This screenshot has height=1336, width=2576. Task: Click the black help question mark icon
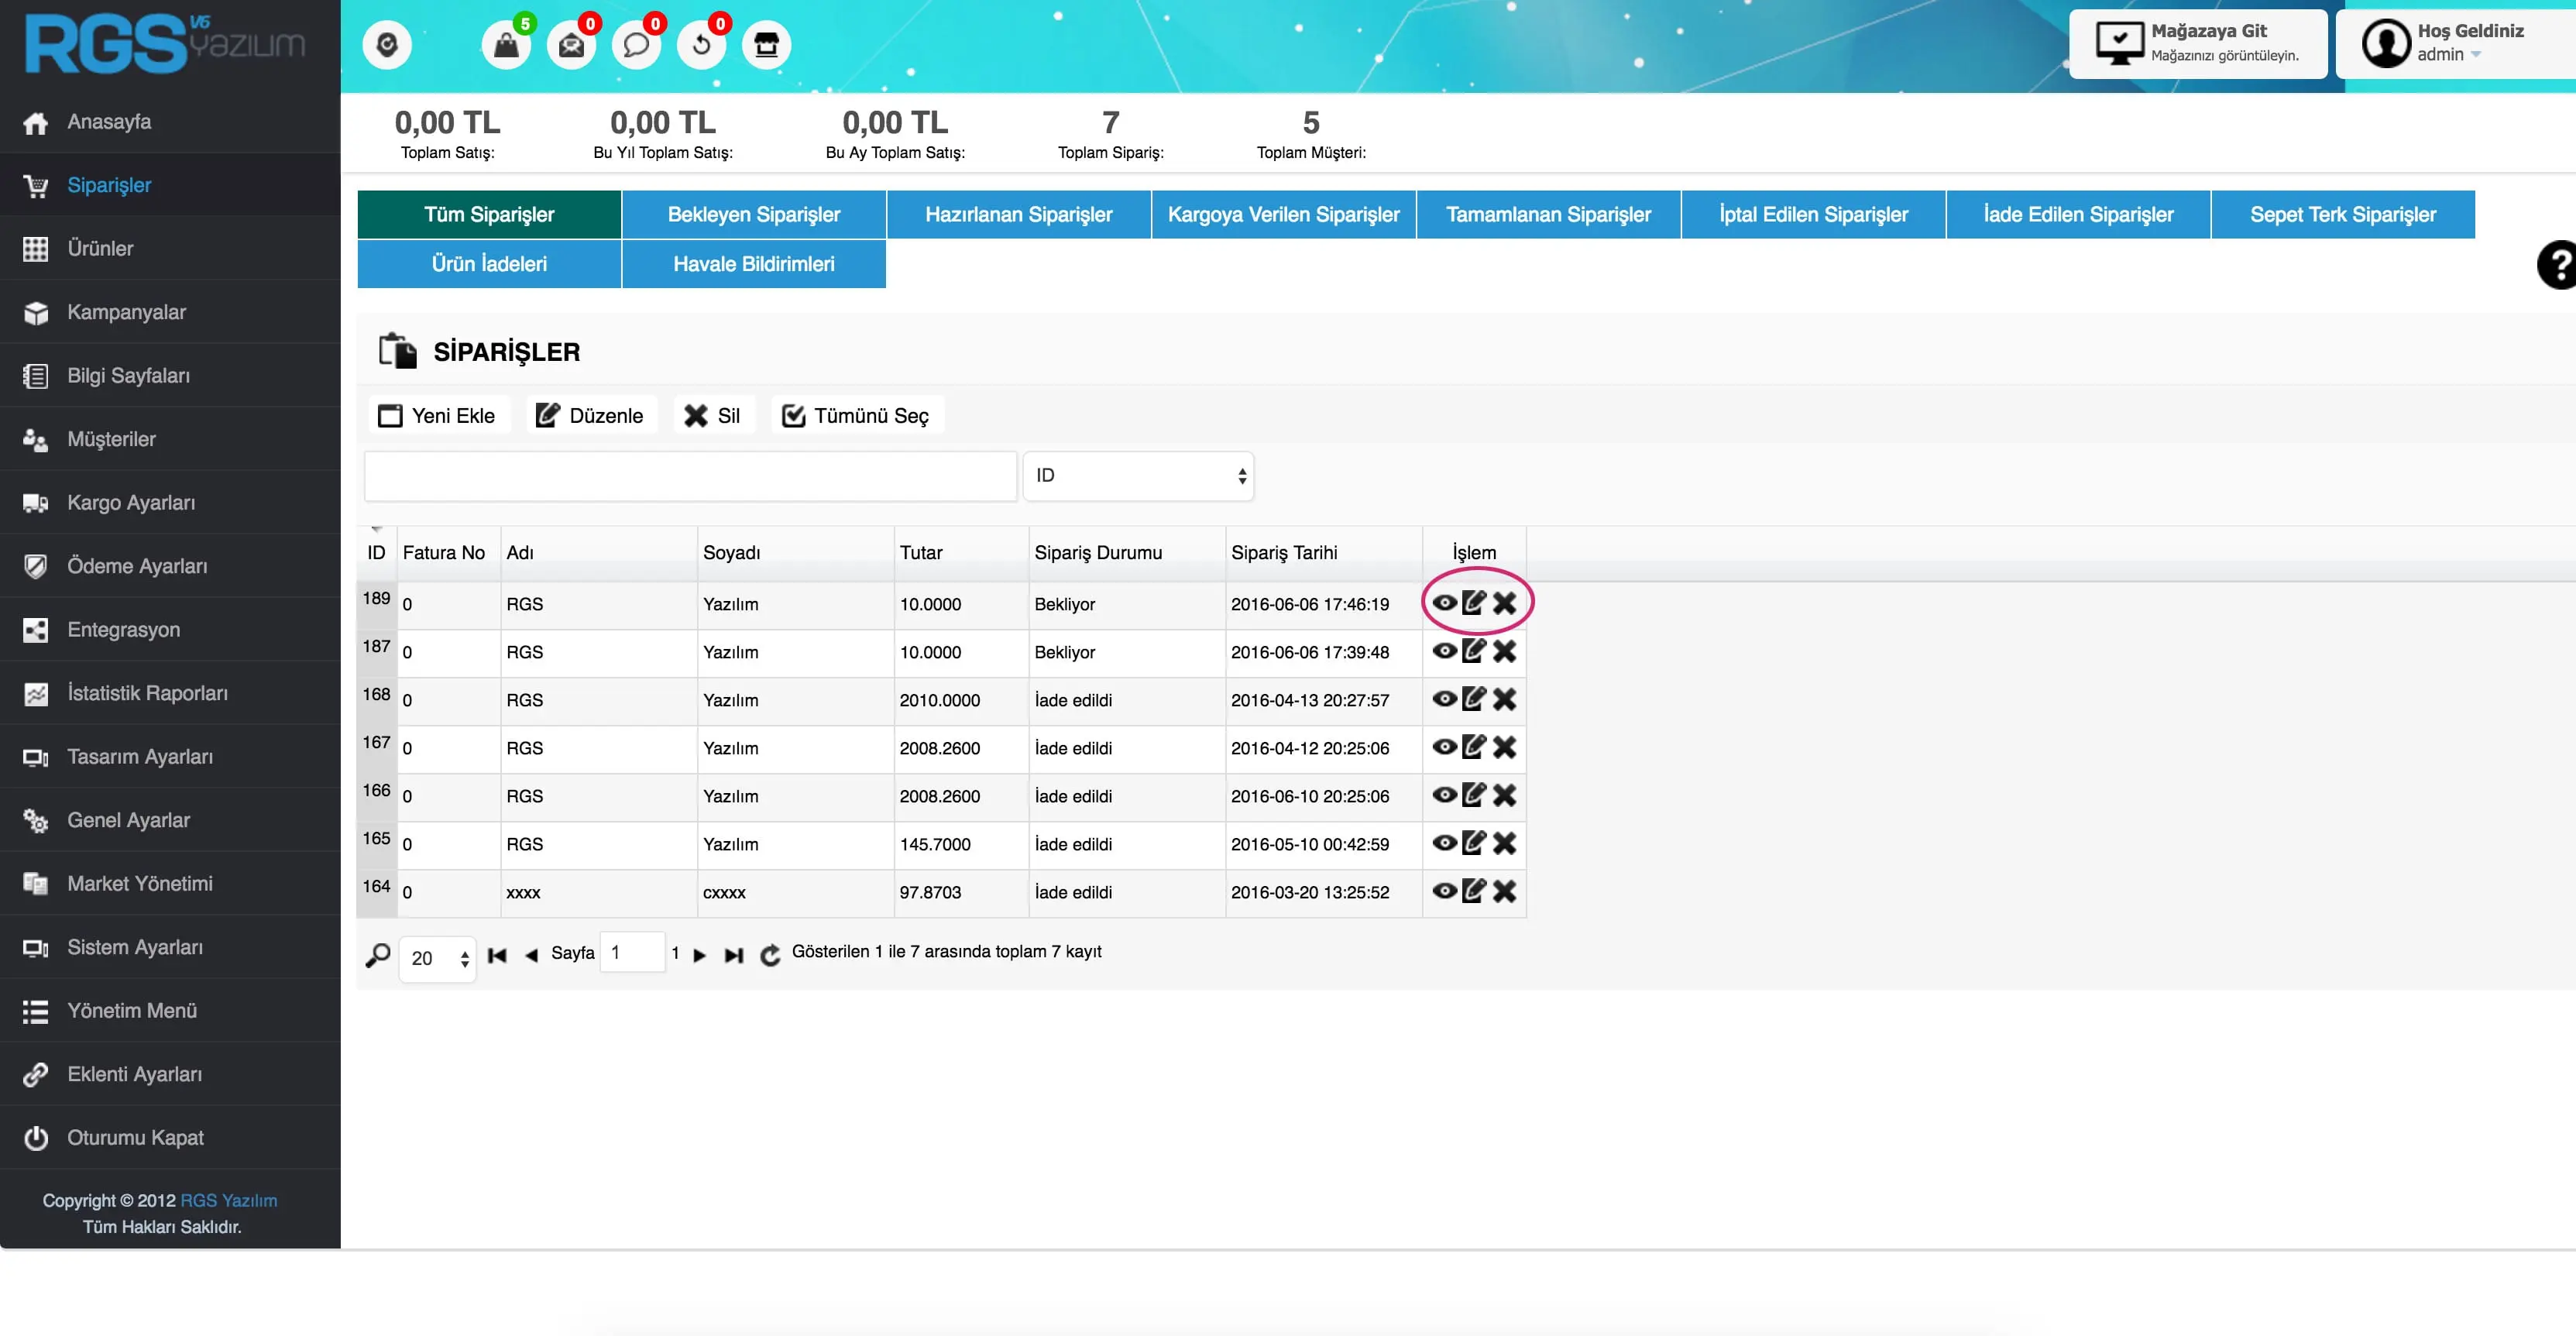click(x=2558, y=265)
